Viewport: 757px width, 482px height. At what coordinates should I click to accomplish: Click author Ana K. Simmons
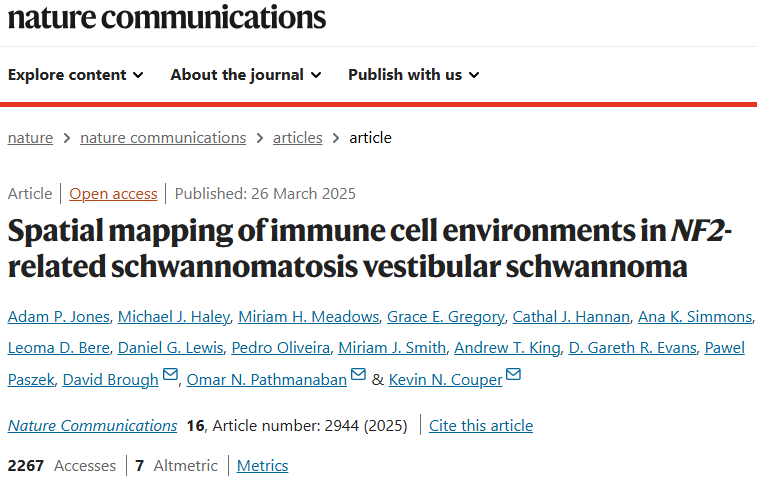695,317
